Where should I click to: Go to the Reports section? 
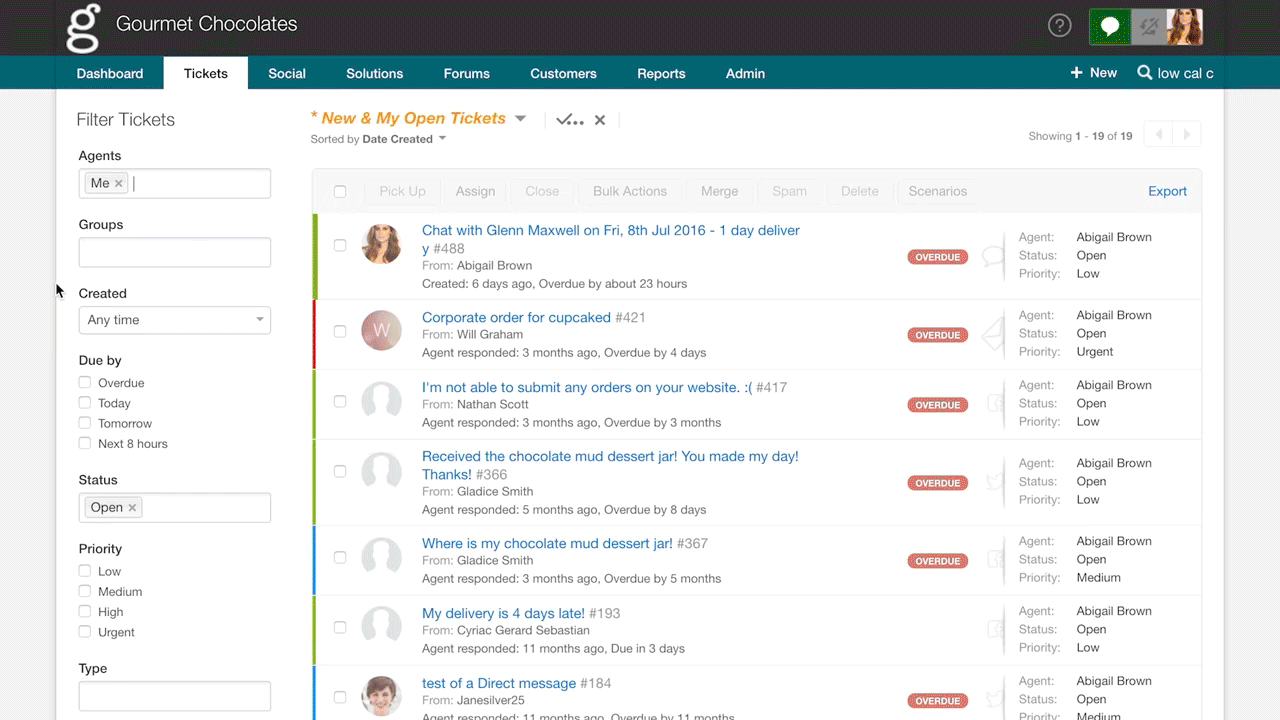(x=660, y=72)
